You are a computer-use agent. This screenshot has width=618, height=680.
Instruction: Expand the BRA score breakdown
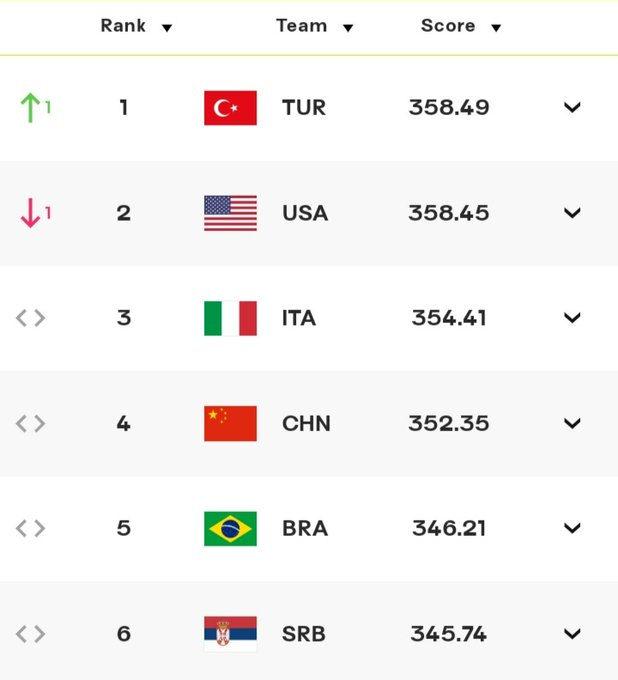tap(572, 528)
